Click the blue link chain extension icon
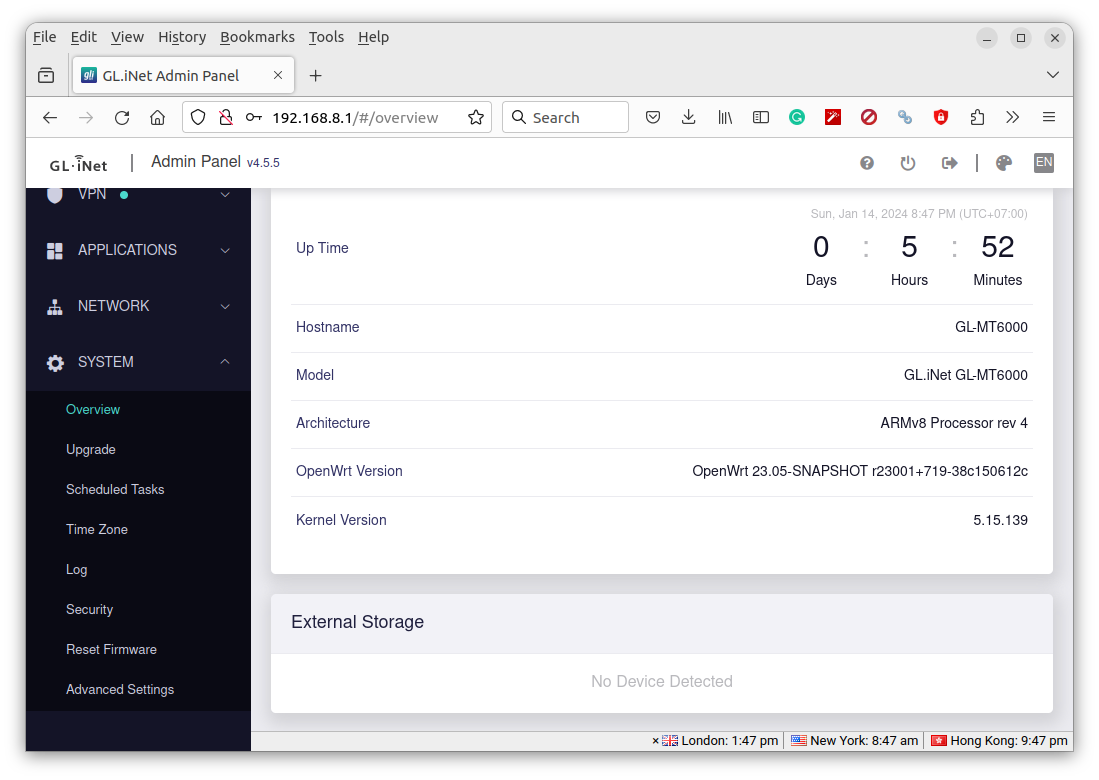The image size is (1099, 780). [x=905, y=118]
